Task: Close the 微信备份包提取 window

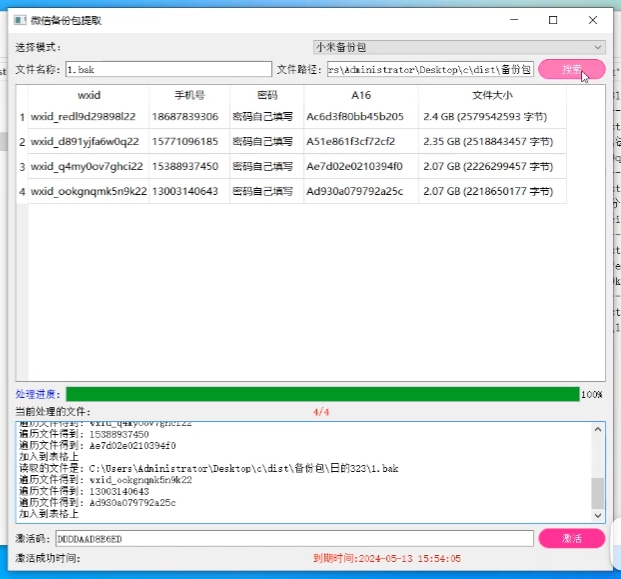Action: [592, 20]
